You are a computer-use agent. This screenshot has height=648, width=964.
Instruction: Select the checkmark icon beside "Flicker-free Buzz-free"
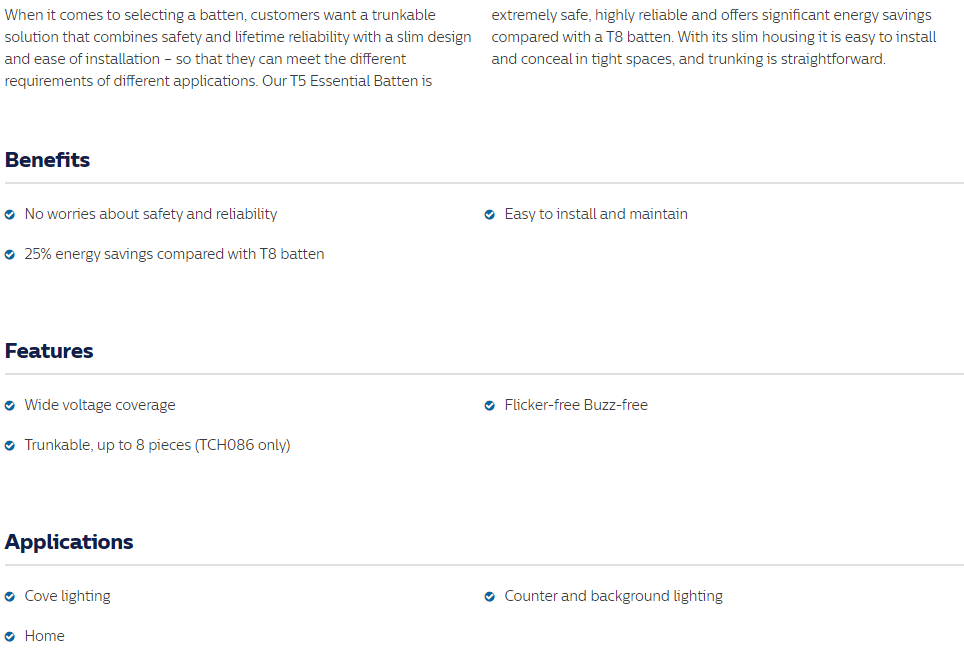click(490, 406)
